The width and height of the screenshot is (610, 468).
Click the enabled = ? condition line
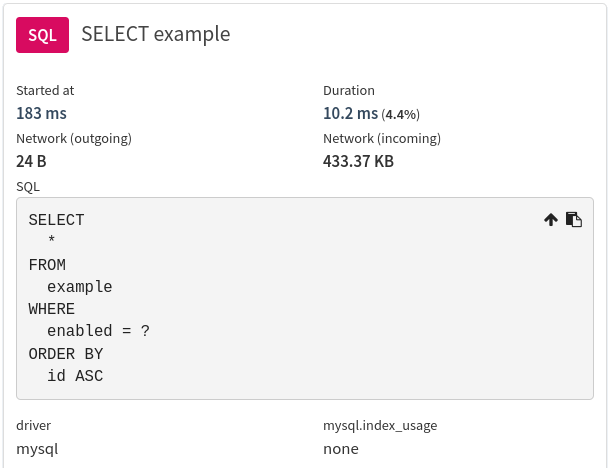[98, 331]
